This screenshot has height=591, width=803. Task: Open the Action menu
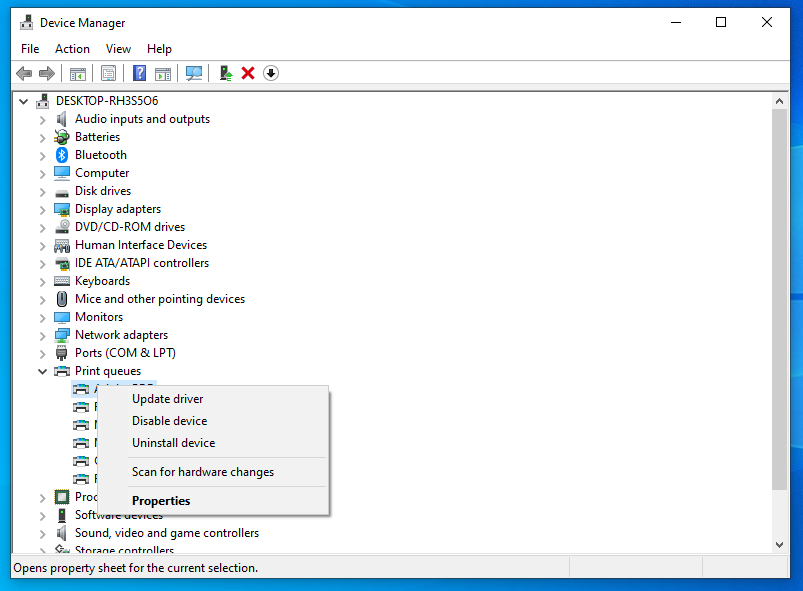pos(72,49)
